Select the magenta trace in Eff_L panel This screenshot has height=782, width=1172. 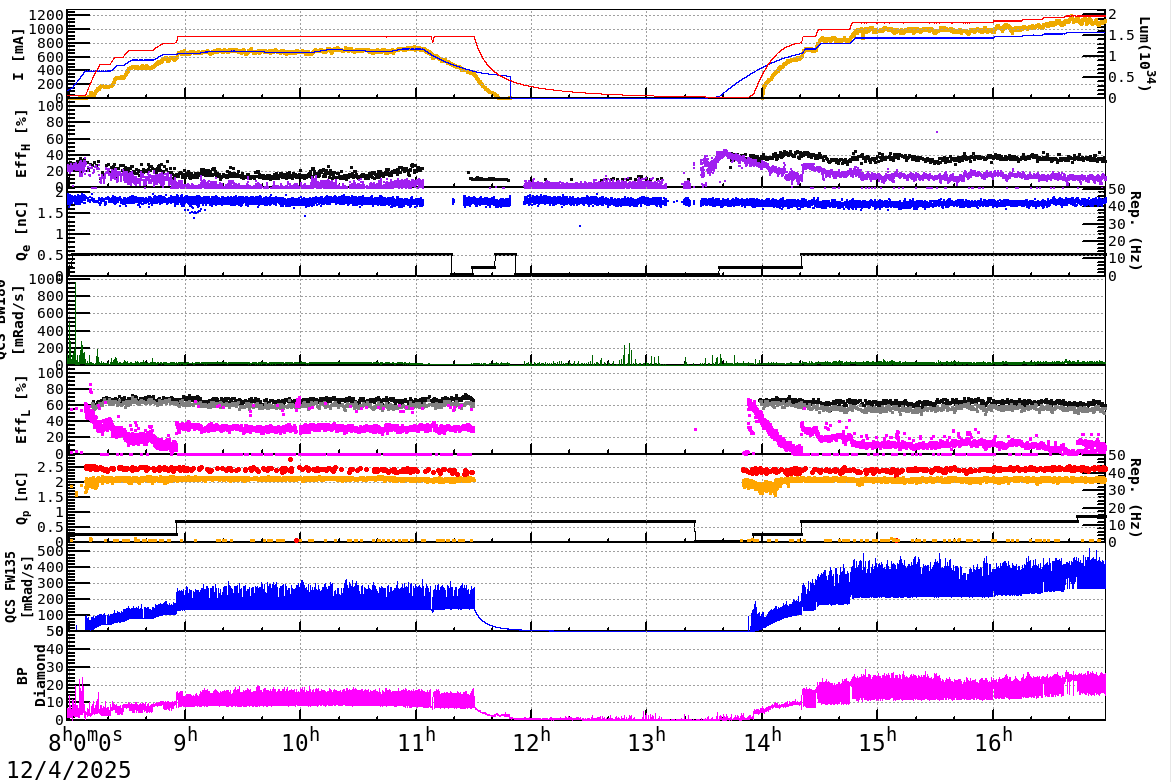[300, 427]
